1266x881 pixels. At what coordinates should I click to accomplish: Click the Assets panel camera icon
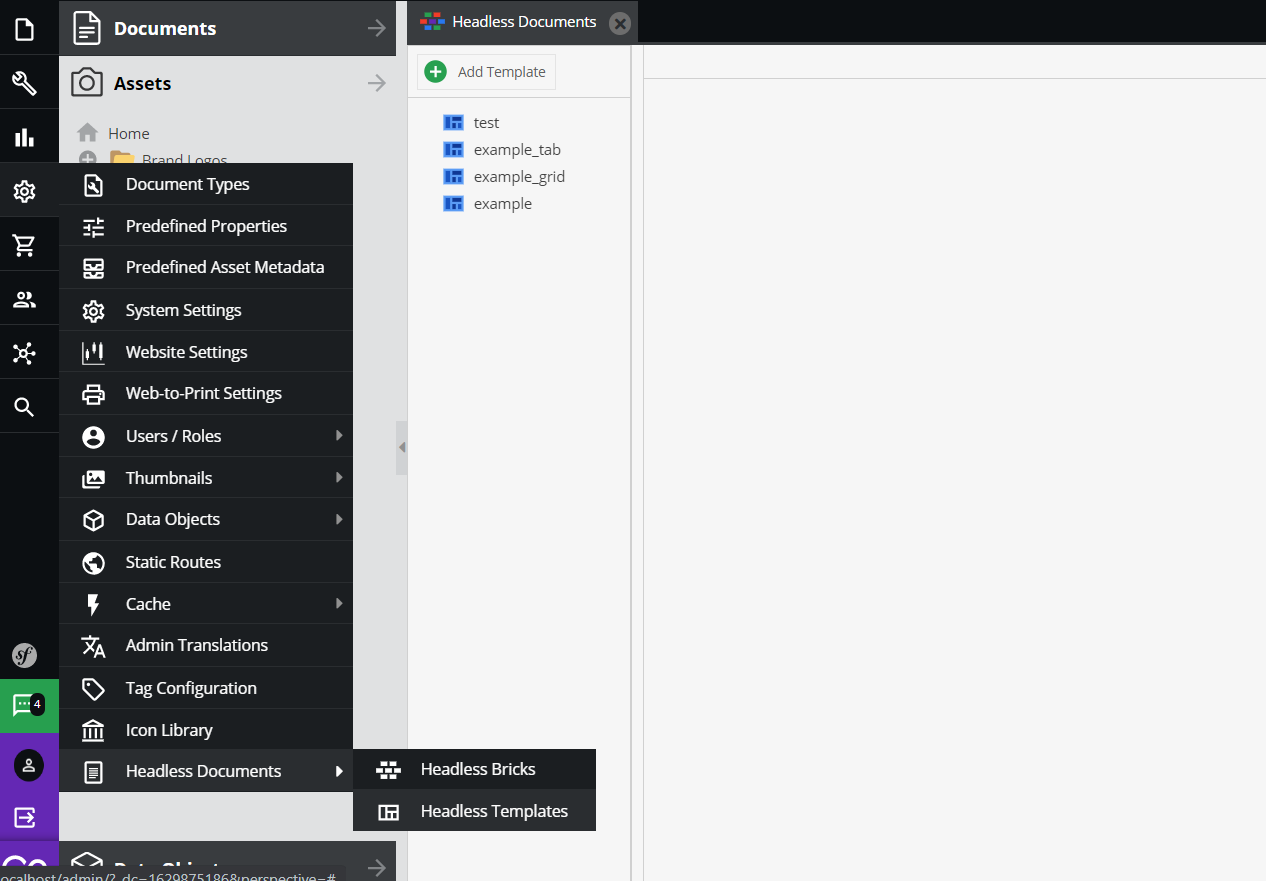(87, 83)
